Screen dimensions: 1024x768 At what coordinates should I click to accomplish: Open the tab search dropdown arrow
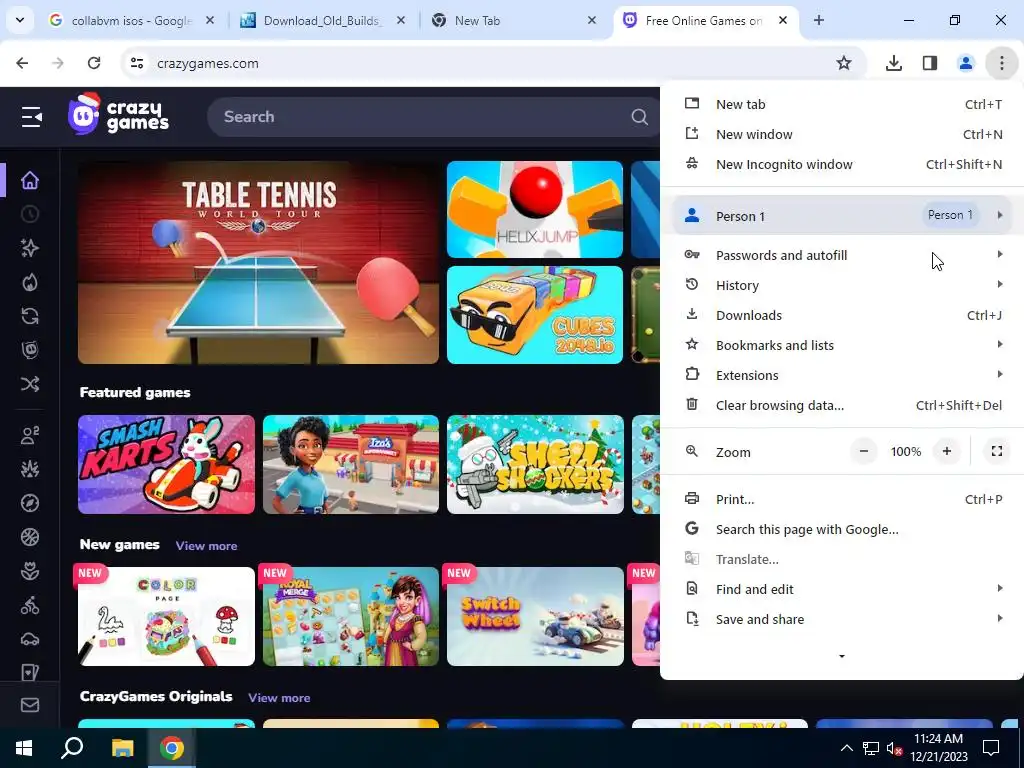tap(20, 20)
